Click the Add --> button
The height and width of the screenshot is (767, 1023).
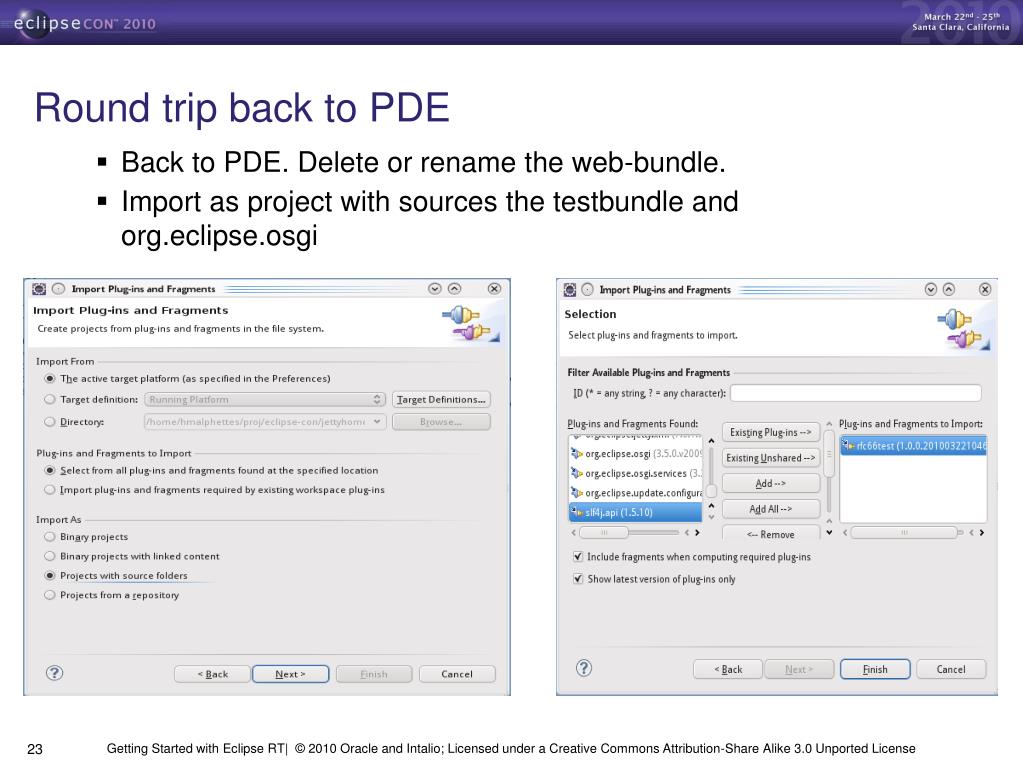771,483
